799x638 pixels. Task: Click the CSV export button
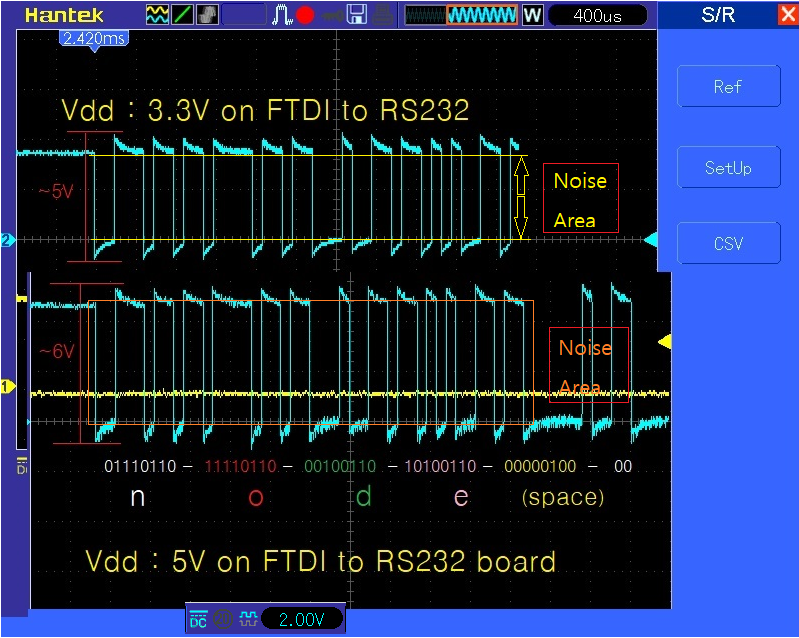(x=728, y=243)
